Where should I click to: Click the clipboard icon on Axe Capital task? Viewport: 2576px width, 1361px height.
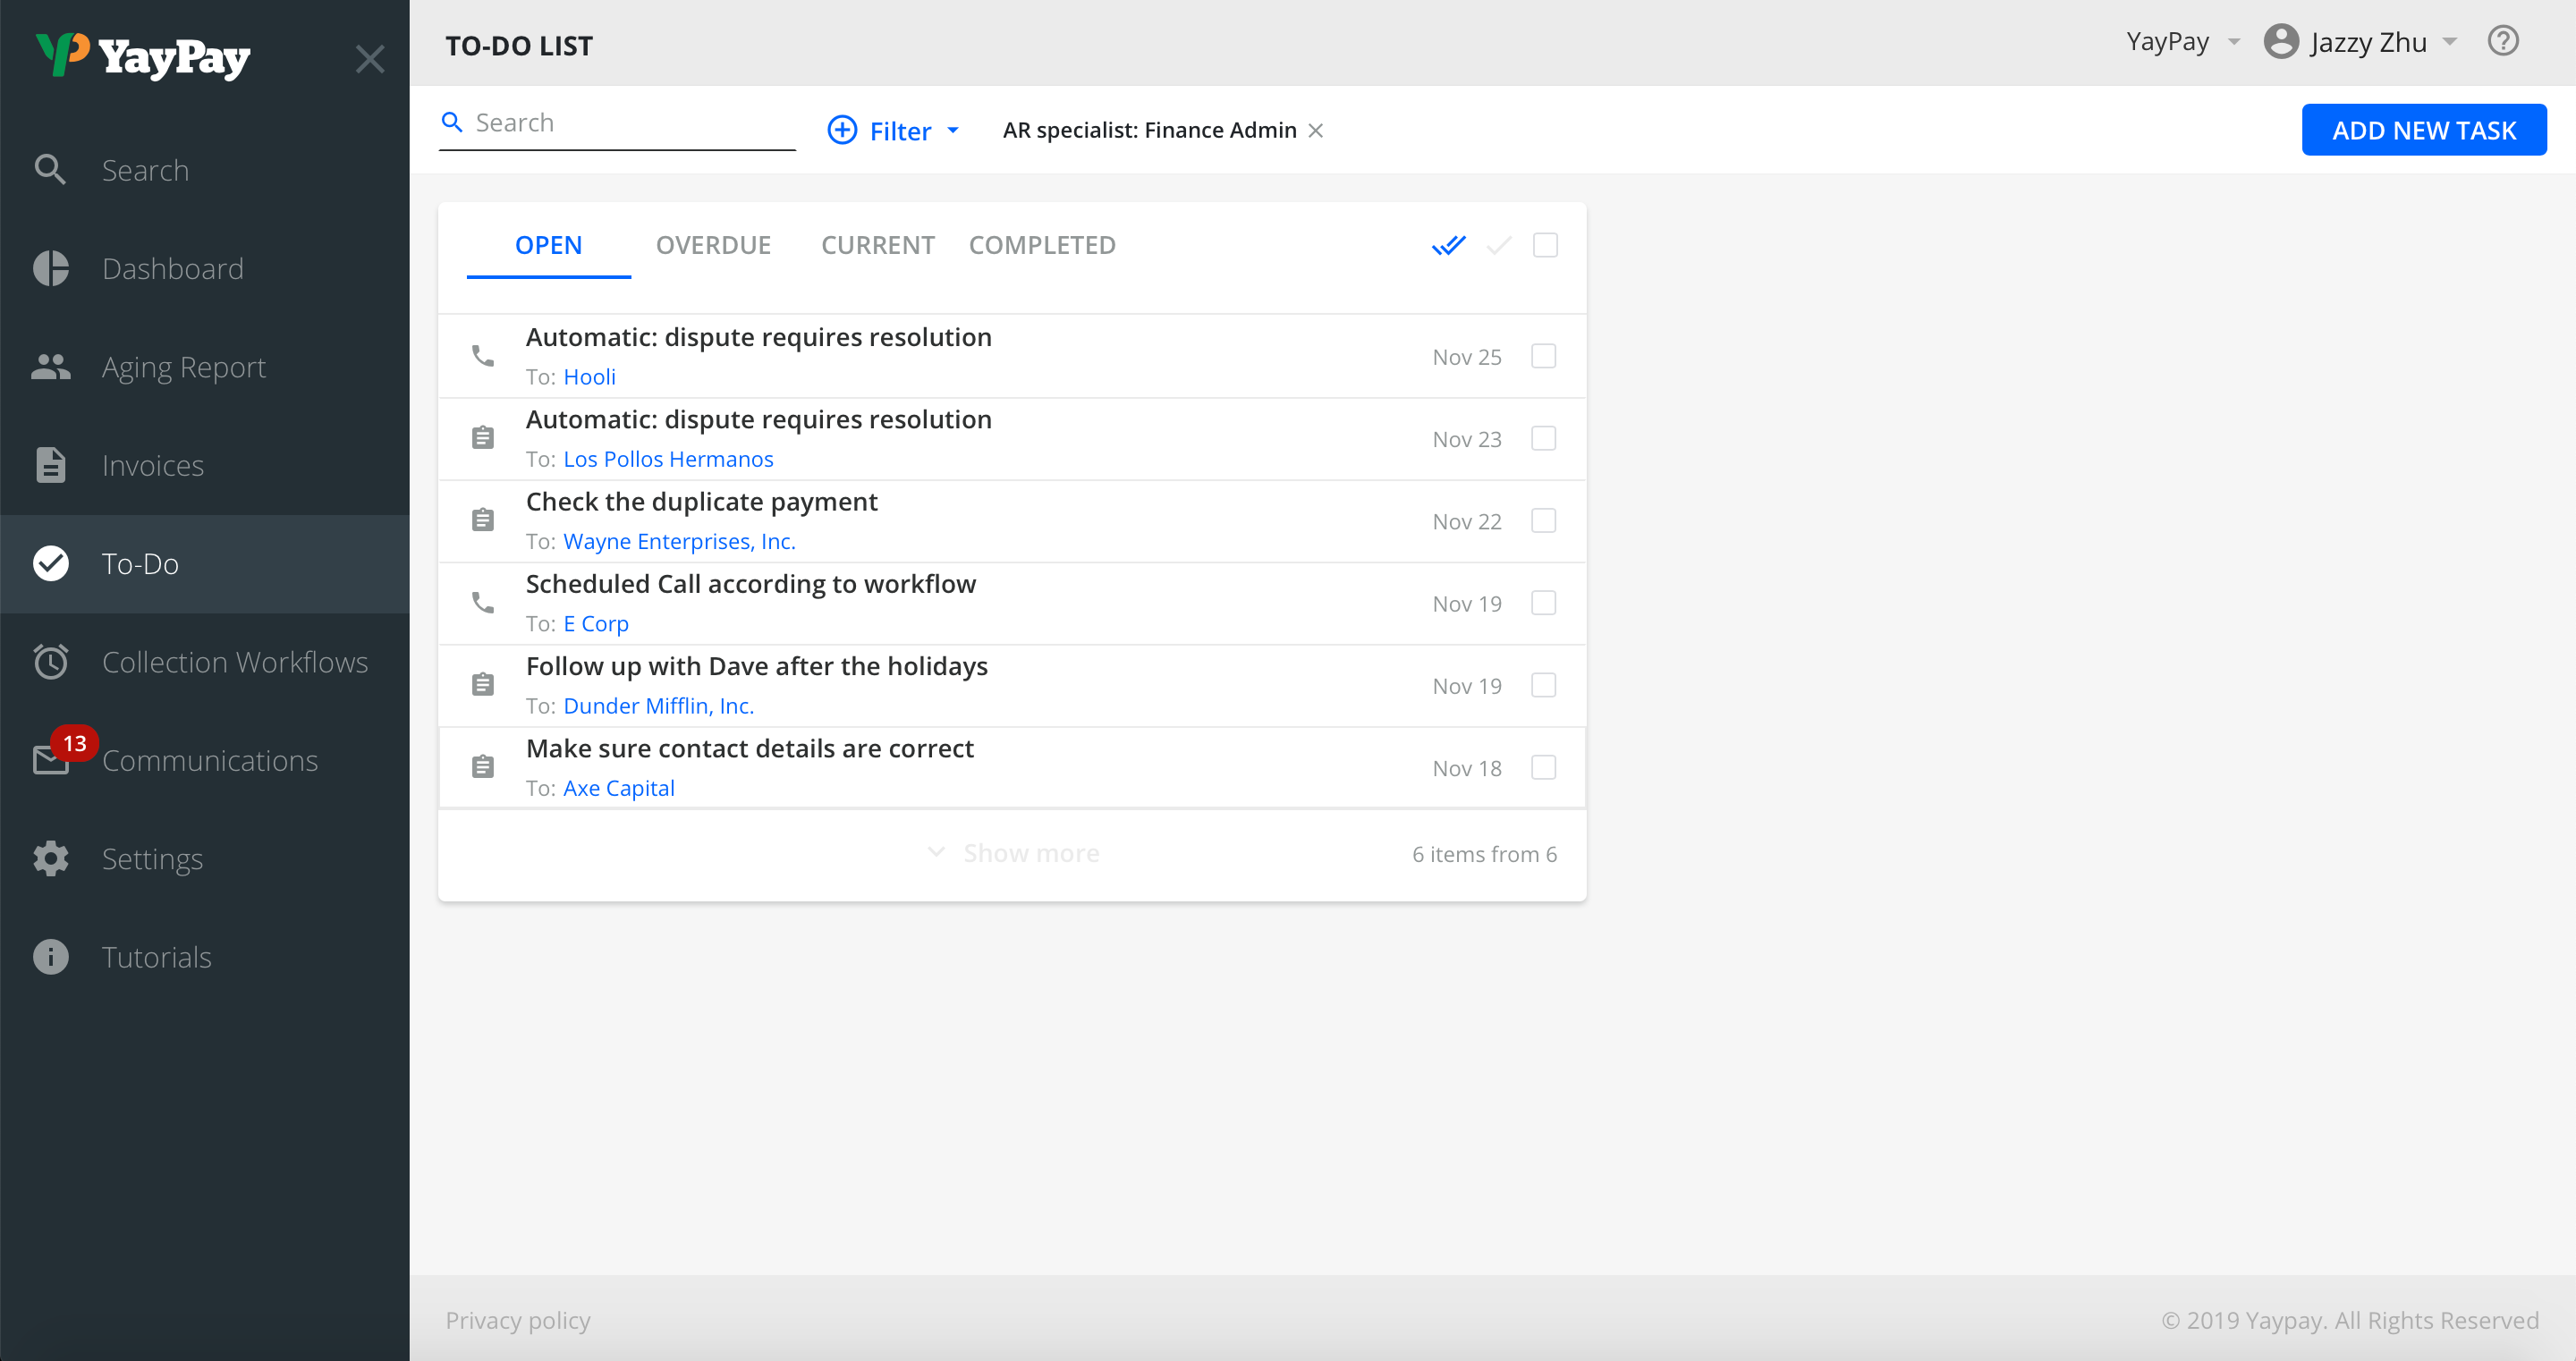pyautogui.click(x=483, y=767)
